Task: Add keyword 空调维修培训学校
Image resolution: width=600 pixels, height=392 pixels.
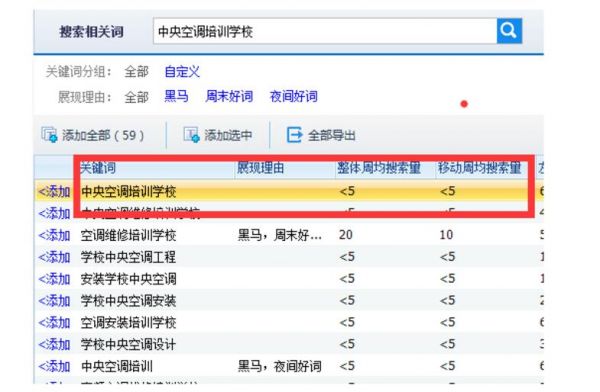Action: 54,235
